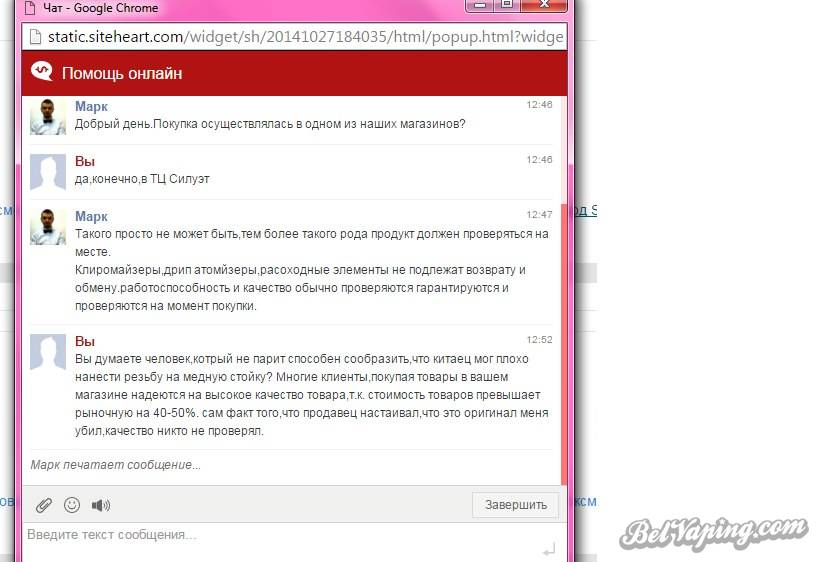The height and width of the screenshot is (562, 819).
Task: Click the page document icon in address bar
Action: (35, 37)
